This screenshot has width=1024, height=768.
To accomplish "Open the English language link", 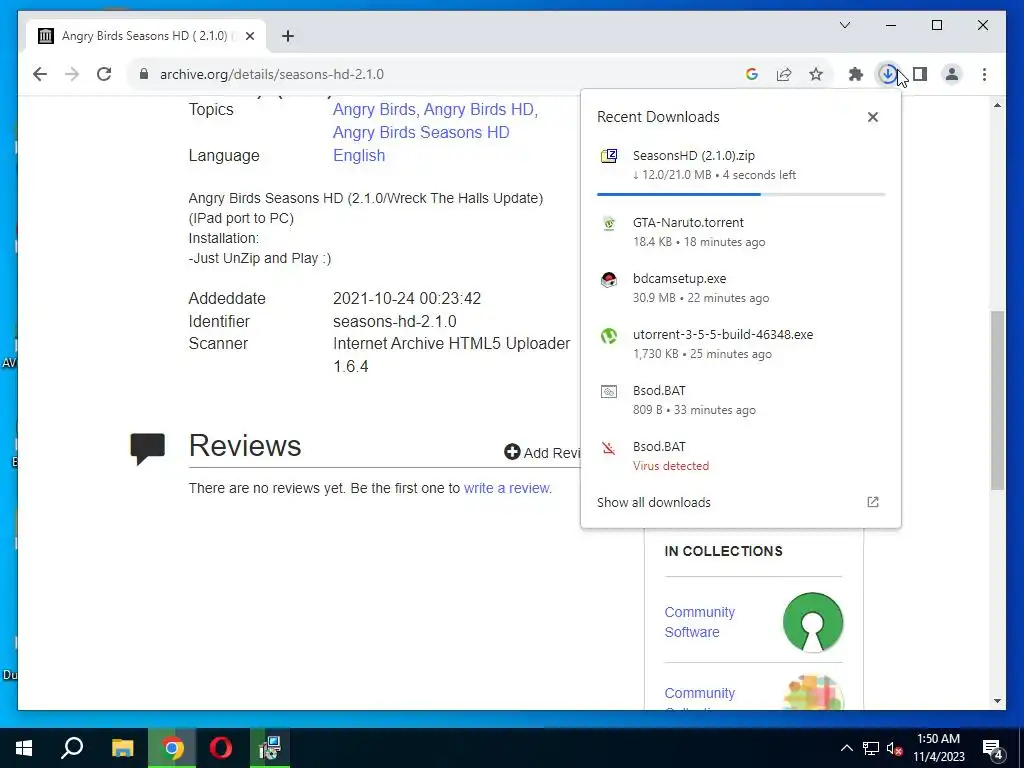I will (359, 155).
